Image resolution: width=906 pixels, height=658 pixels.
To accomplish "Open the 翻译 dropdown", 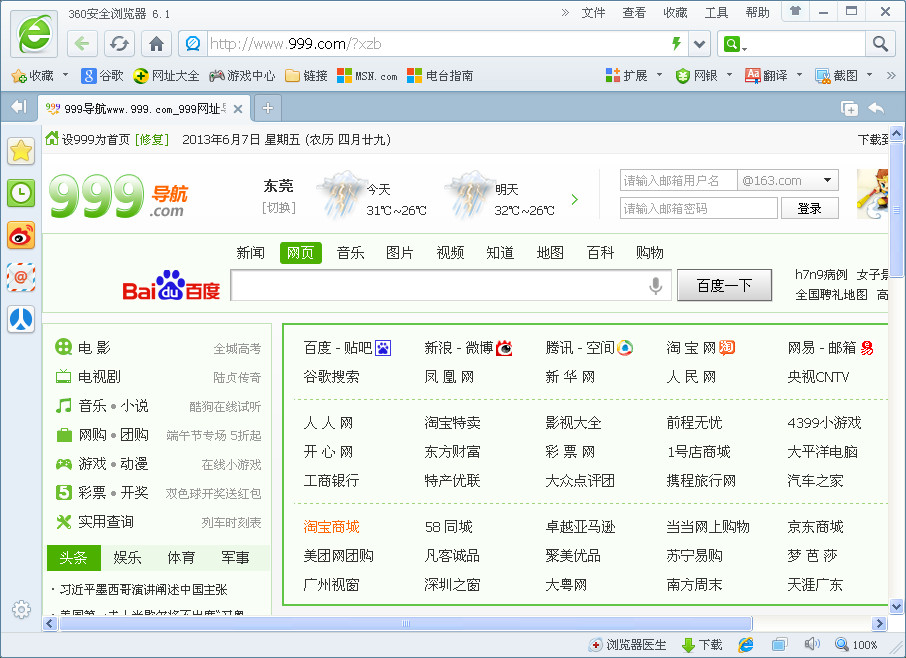I will [x=800, y=75].
